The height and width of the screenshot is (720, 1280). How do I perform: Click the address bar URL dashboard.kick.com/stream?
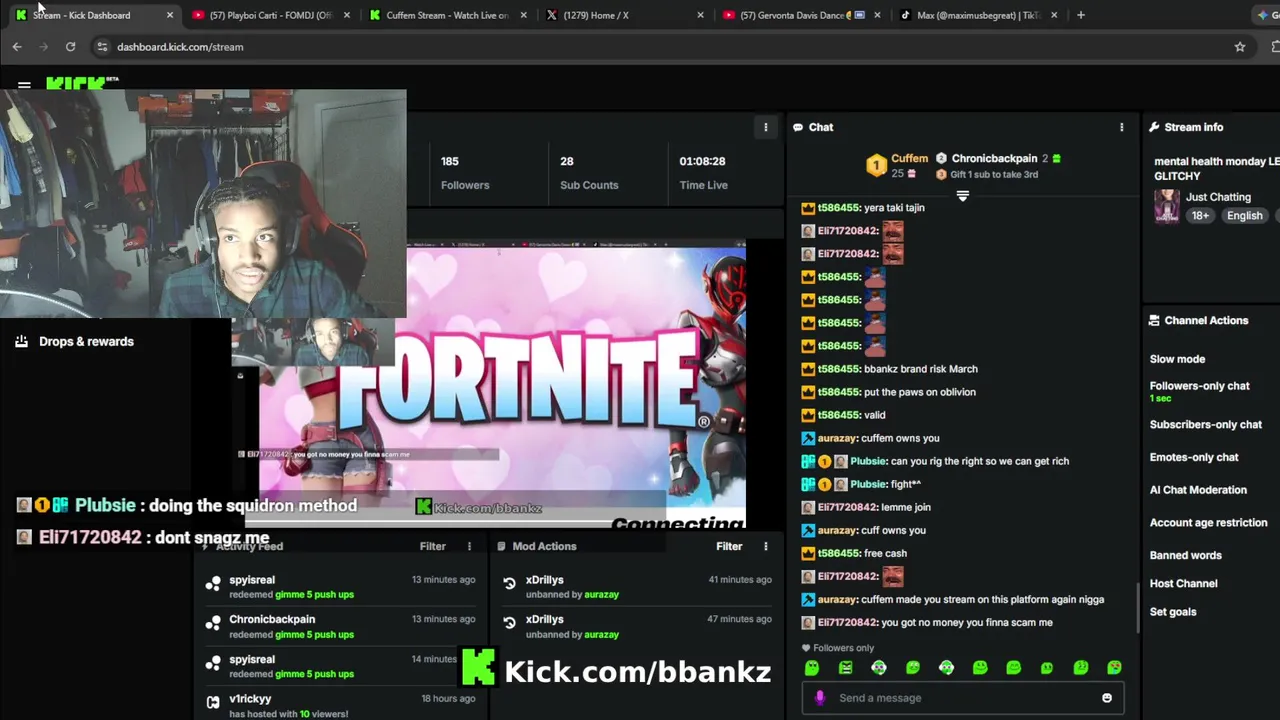(x=180, y=47)
